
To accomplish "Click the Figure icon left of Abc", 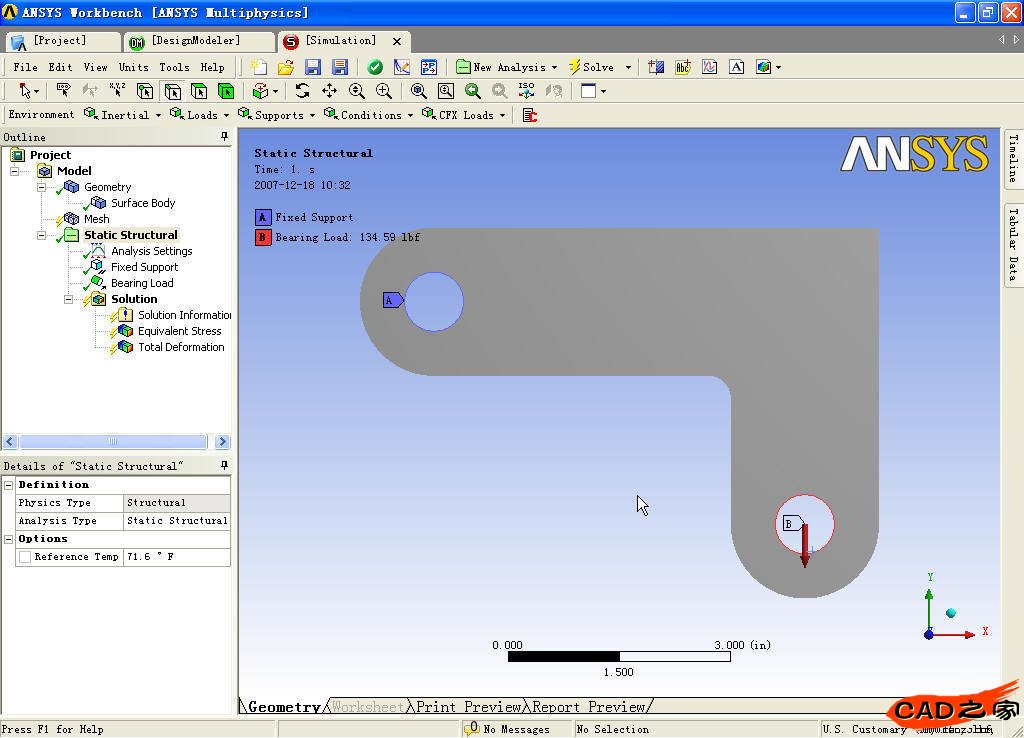I will point(656,67).
